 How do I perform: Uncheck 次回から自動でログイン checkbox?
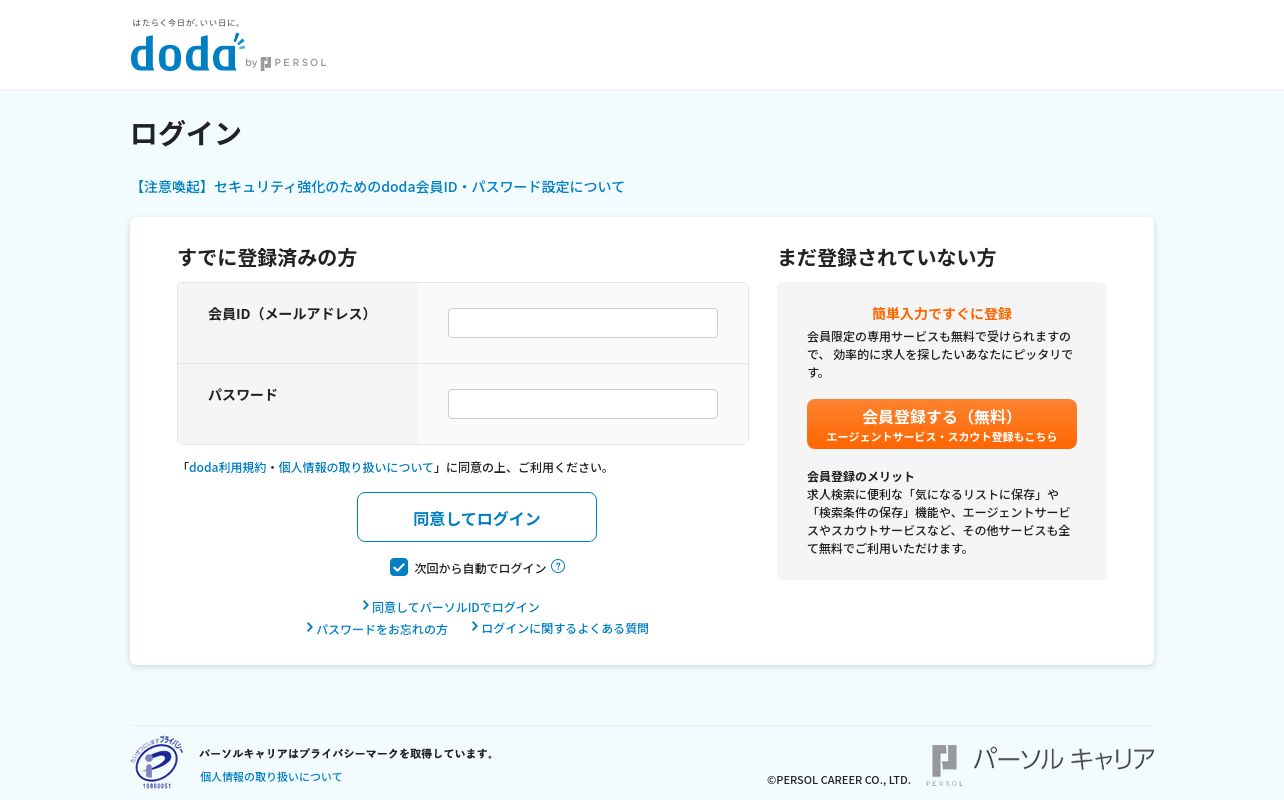(x=399, y=567)
